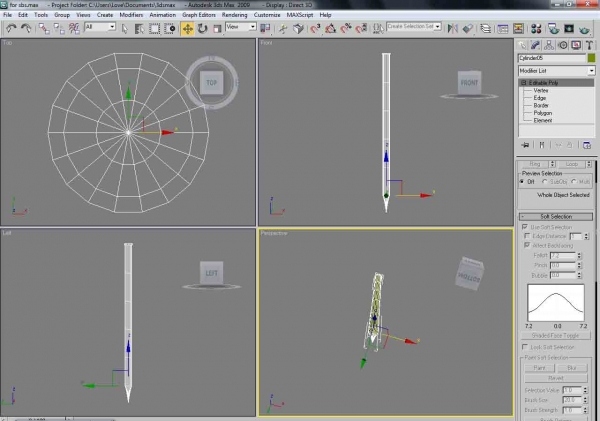Pick the Rectangular Selection Region tool
Image resolution: width=600 pixels, height=421 pixels.
pyautogui.click(x=155, y=28)
